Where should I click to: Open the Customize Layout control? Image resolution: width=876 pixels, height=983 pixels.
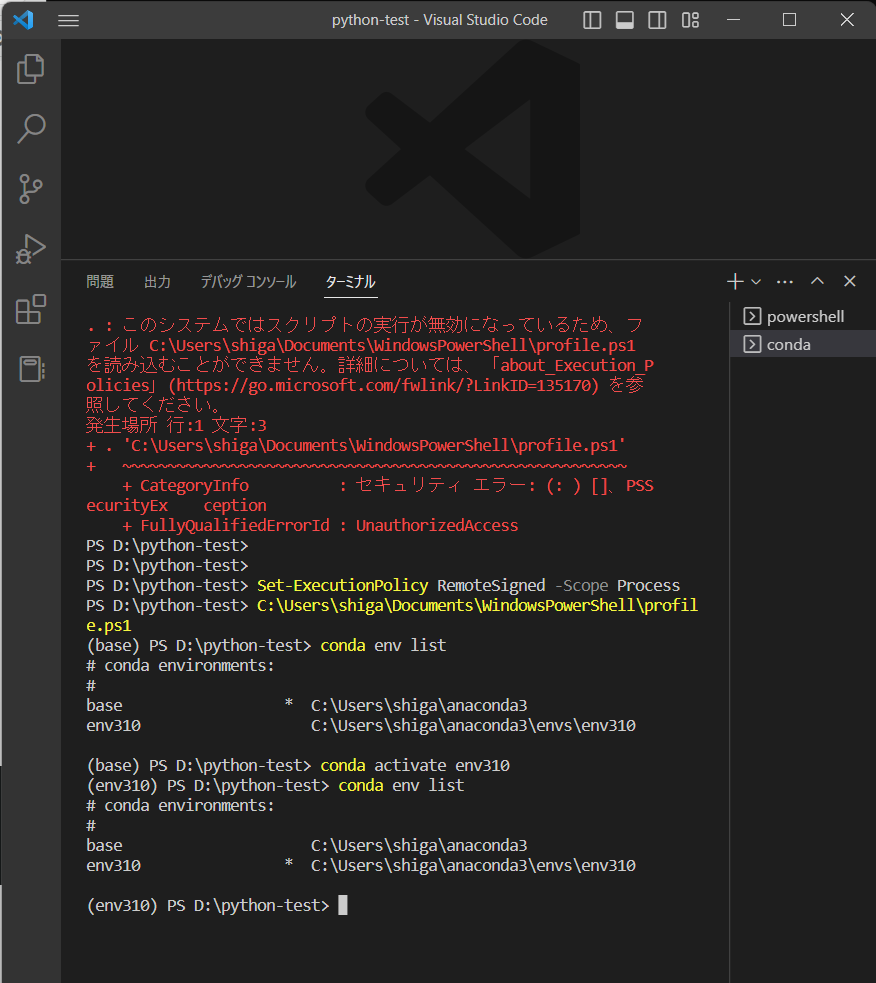pyautogui.click(x=689, y=20)
